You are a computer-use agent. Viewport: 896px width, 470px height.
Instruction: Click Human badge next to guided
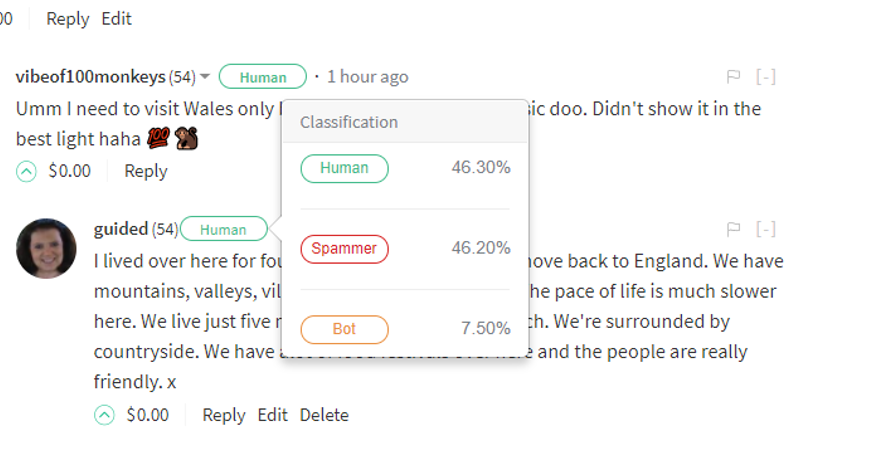coord(223,229)
